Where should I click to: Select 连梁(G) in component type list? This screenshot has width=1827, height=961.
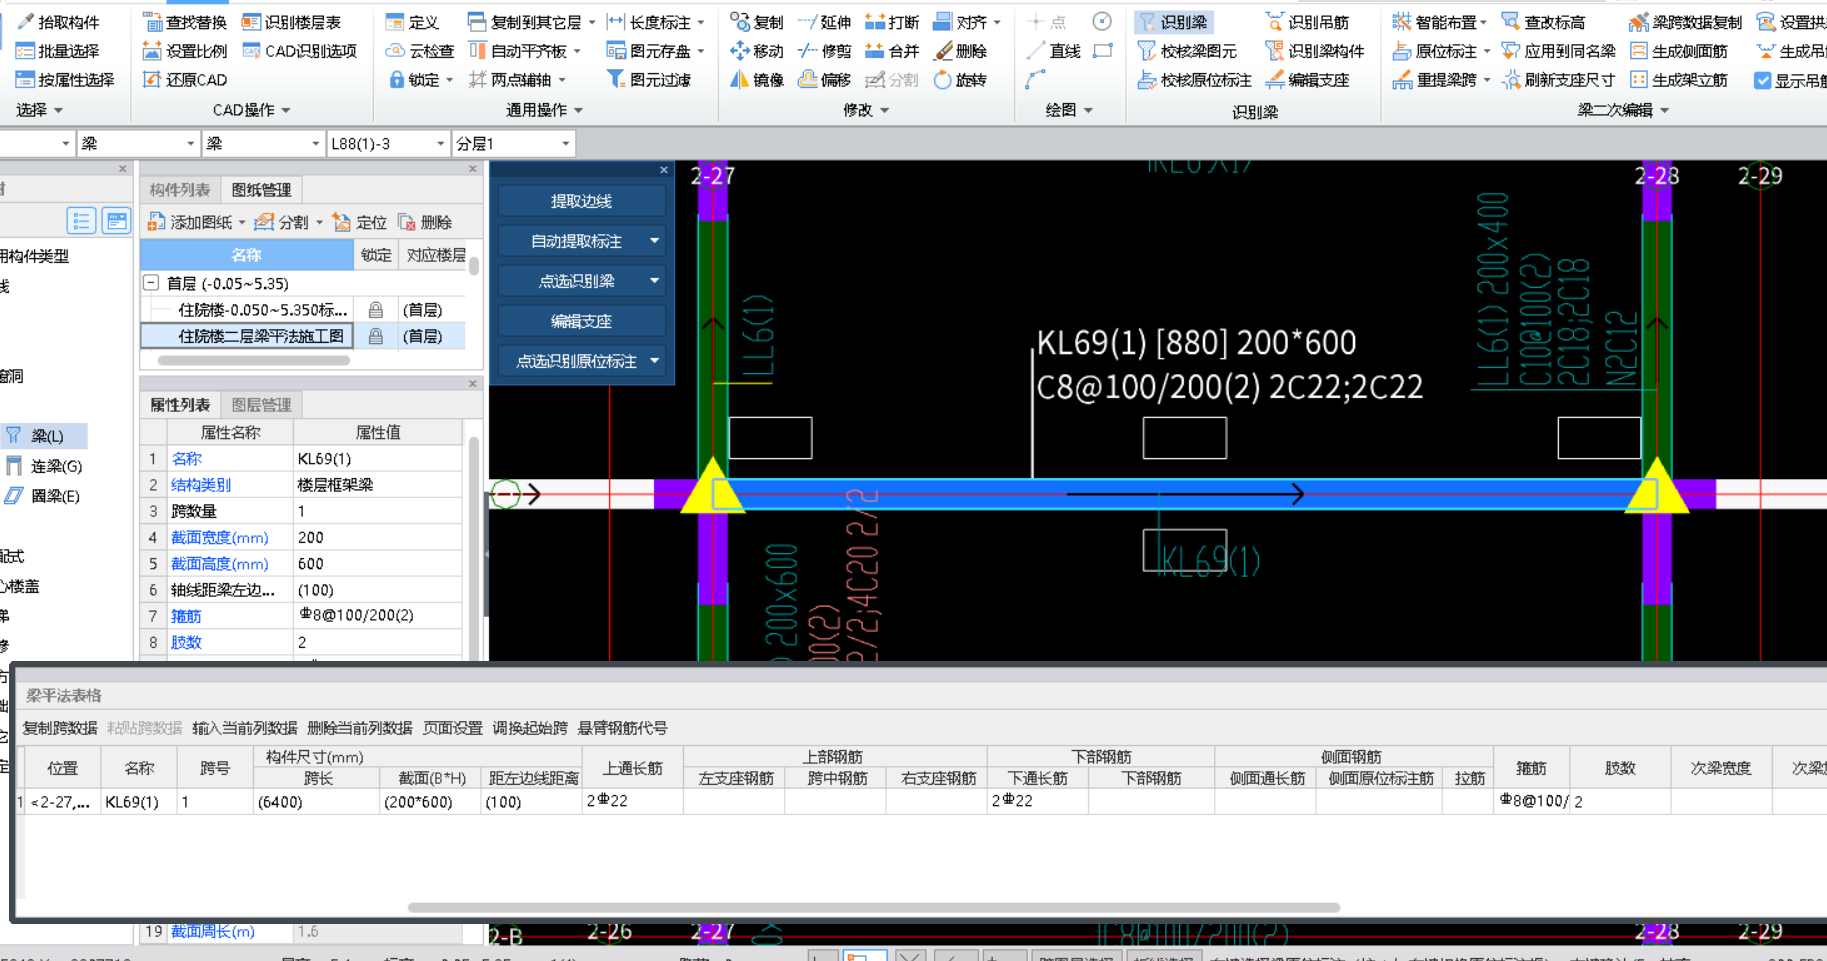(x=44, y=466)
